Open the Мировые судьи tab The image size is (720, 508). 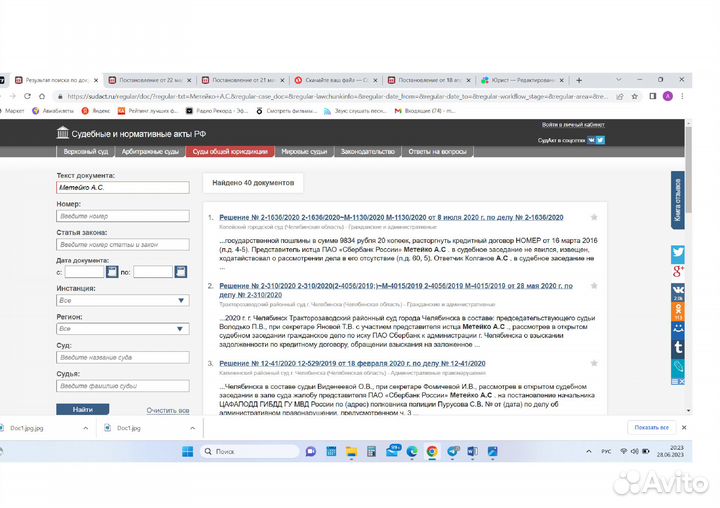coord(304,151)
